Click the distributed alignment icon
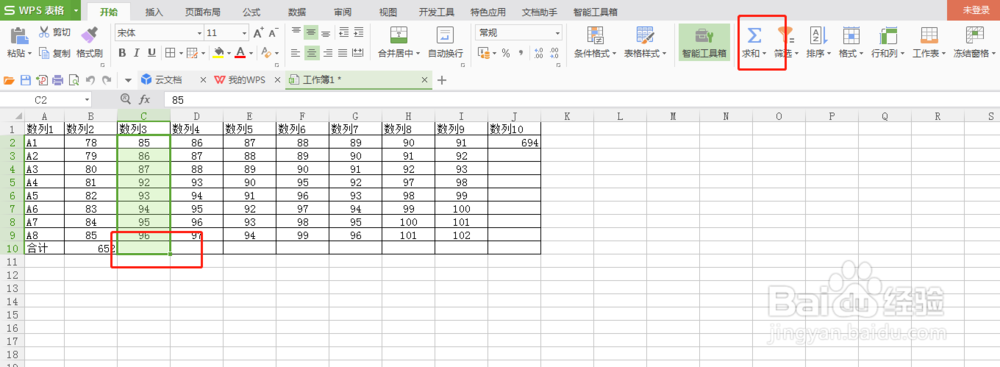1000x367 pixels. 358,53
